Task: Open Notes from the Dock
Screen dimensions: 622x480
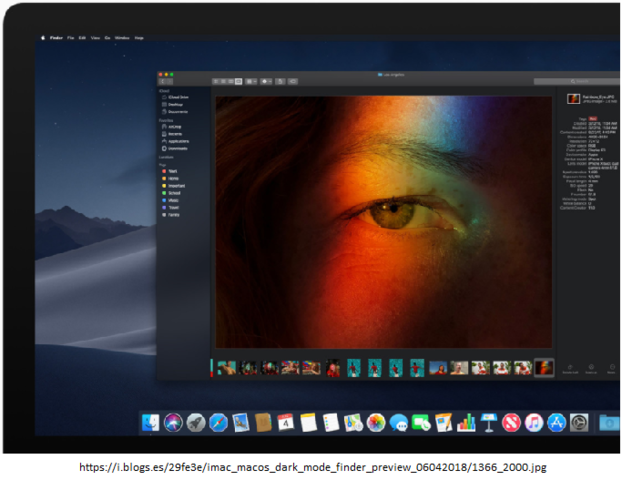Action: click(309, 422)
